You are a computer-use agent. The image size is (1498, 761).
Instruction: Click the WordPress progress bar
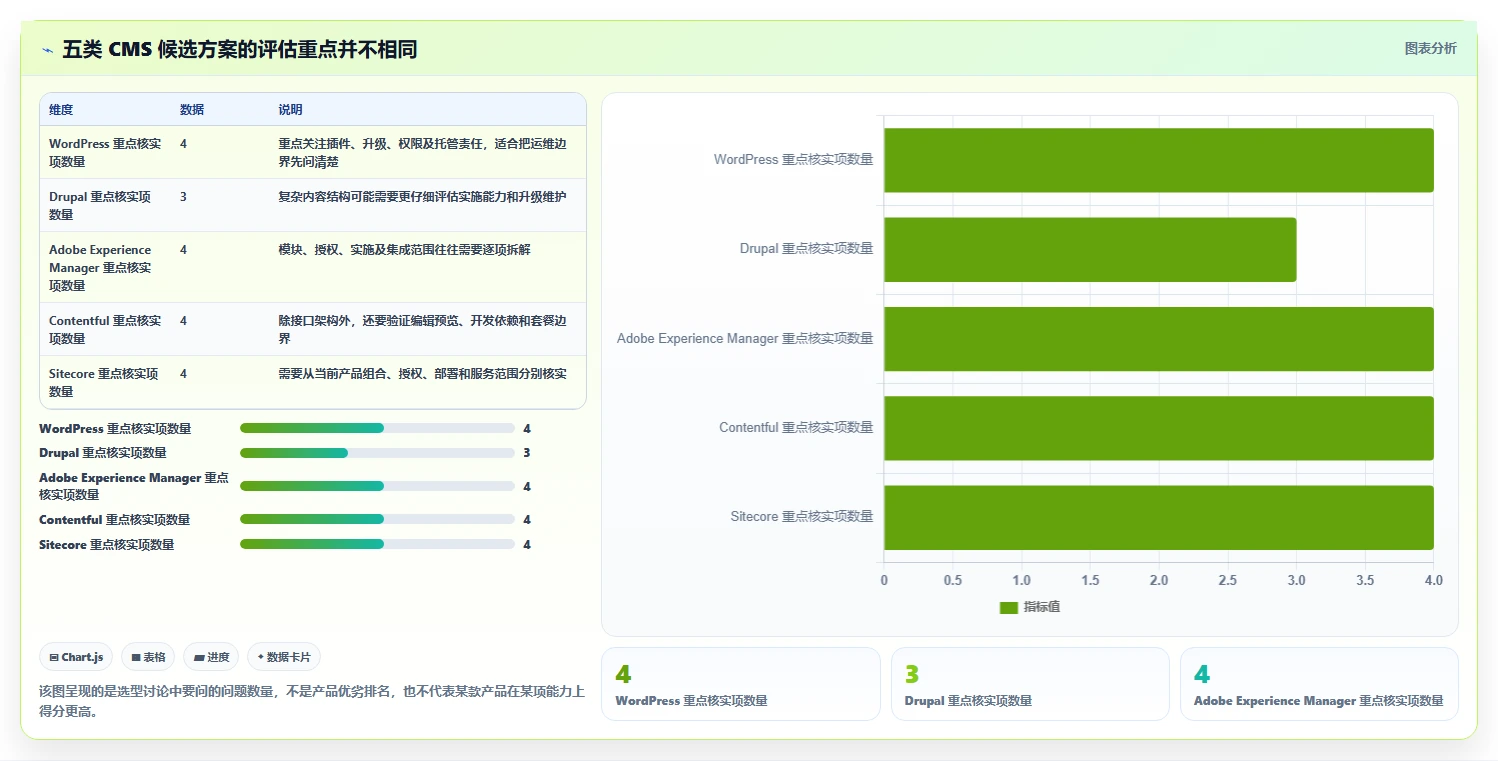(377, 428)
